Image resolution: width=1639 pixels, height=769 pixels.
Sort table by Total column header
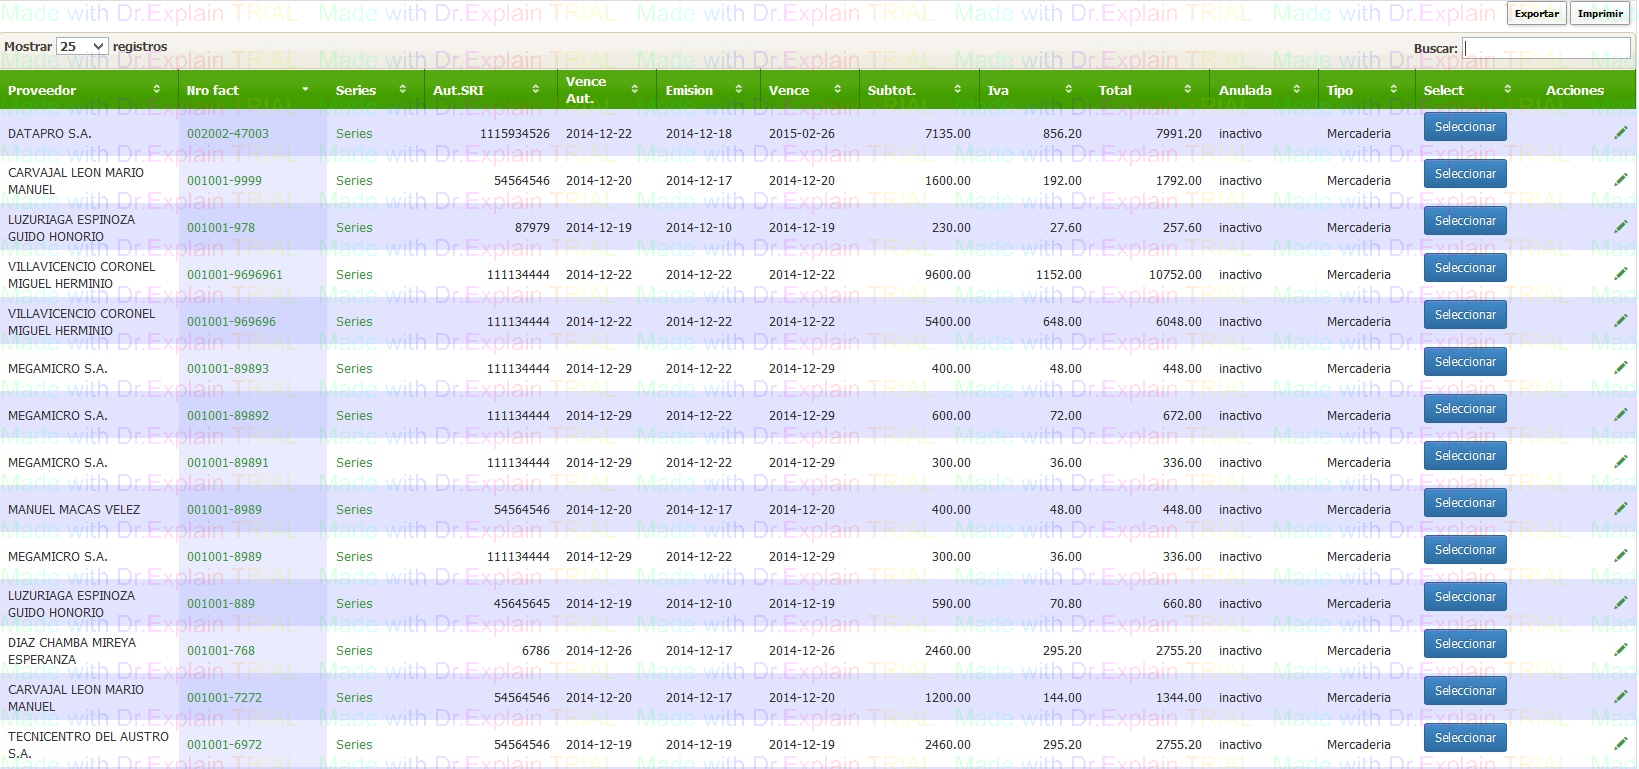pyautogui.click(x=1144, y=90)
